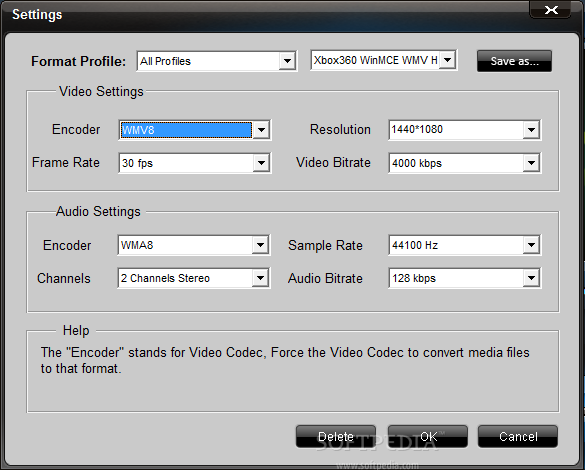Click the Encoder help description text
Viewport: 585px width, 470px height.
(285, 360)
